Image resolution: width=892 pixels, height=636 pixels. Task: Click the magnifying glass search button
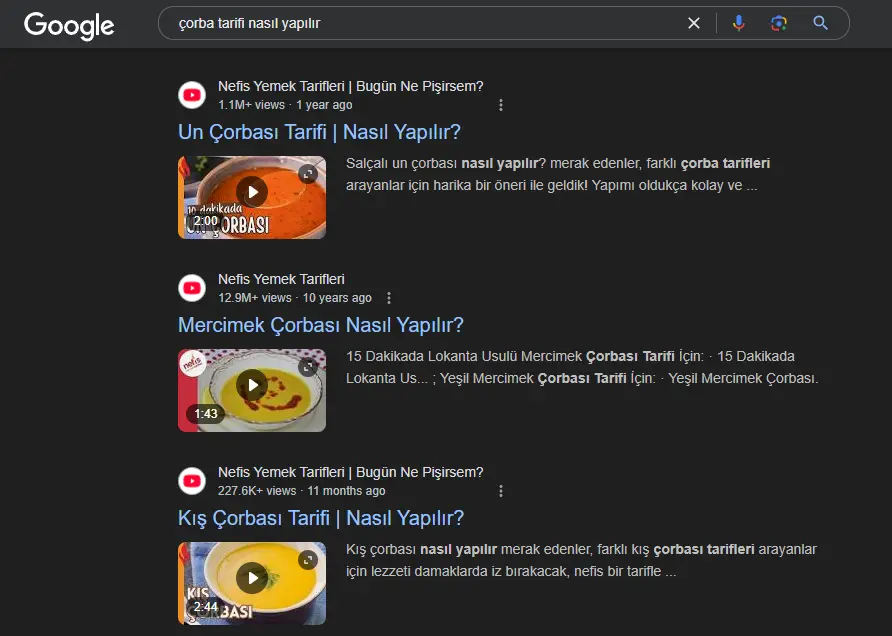point(820,23)
